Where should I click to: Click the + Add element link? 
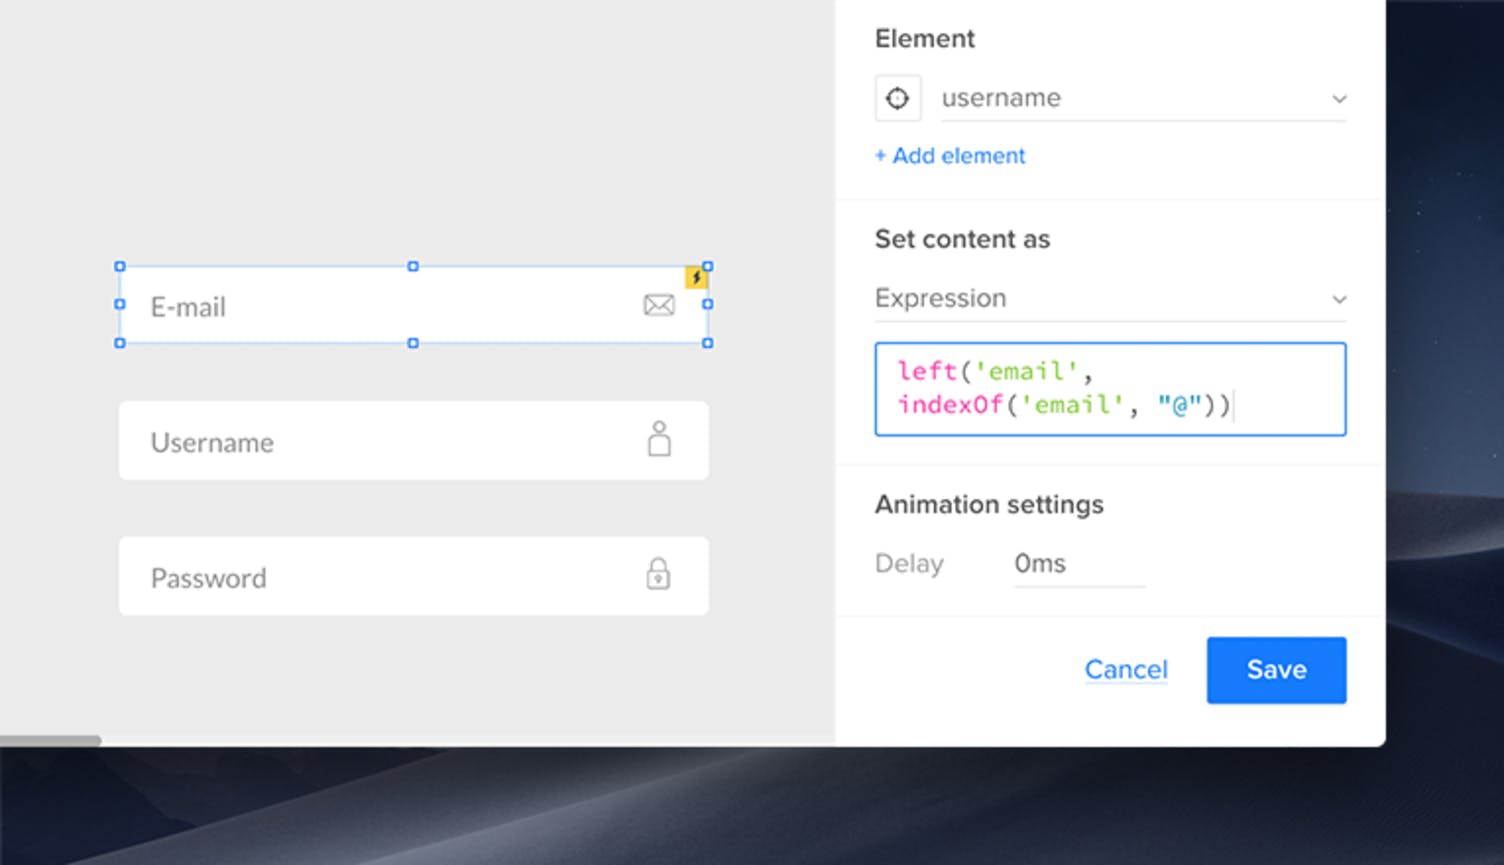click(950, 156)
